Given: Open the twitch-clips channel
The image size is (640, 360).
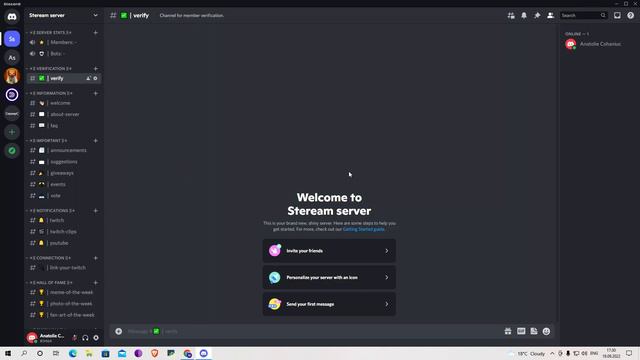Looking at the screenshot, I should (x=64, y=232).
